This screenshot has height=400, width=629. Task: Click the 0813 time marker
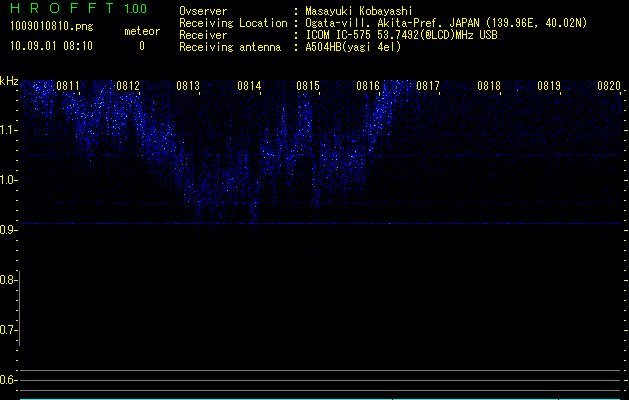188,86
